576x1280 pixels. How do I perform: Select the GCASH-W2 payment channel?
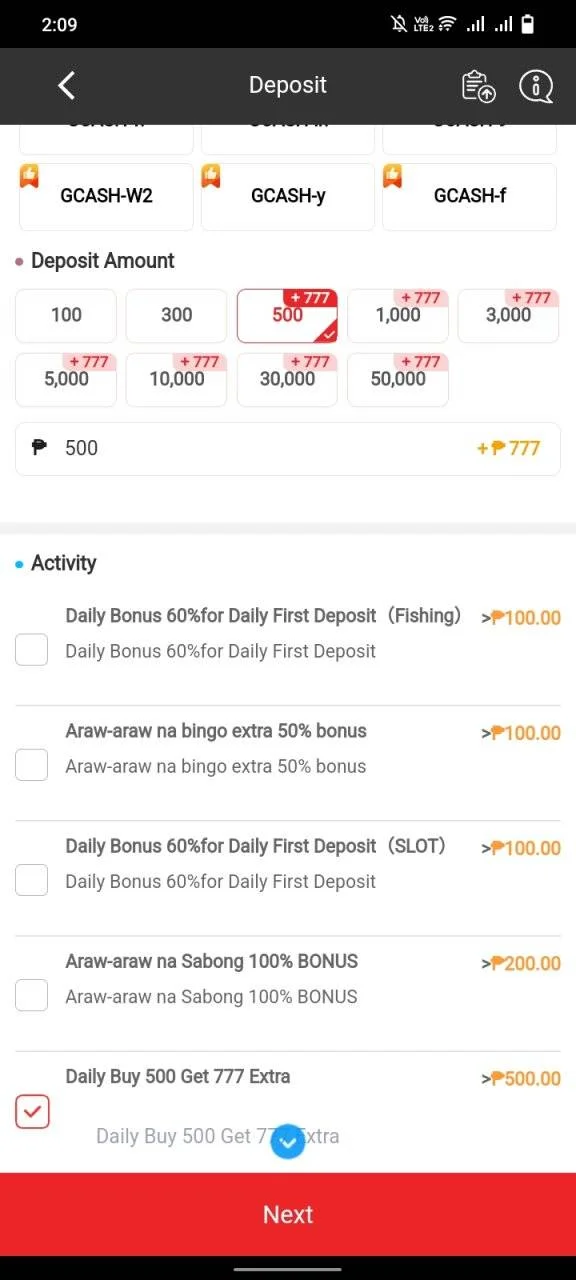click(x=106, y=197)
